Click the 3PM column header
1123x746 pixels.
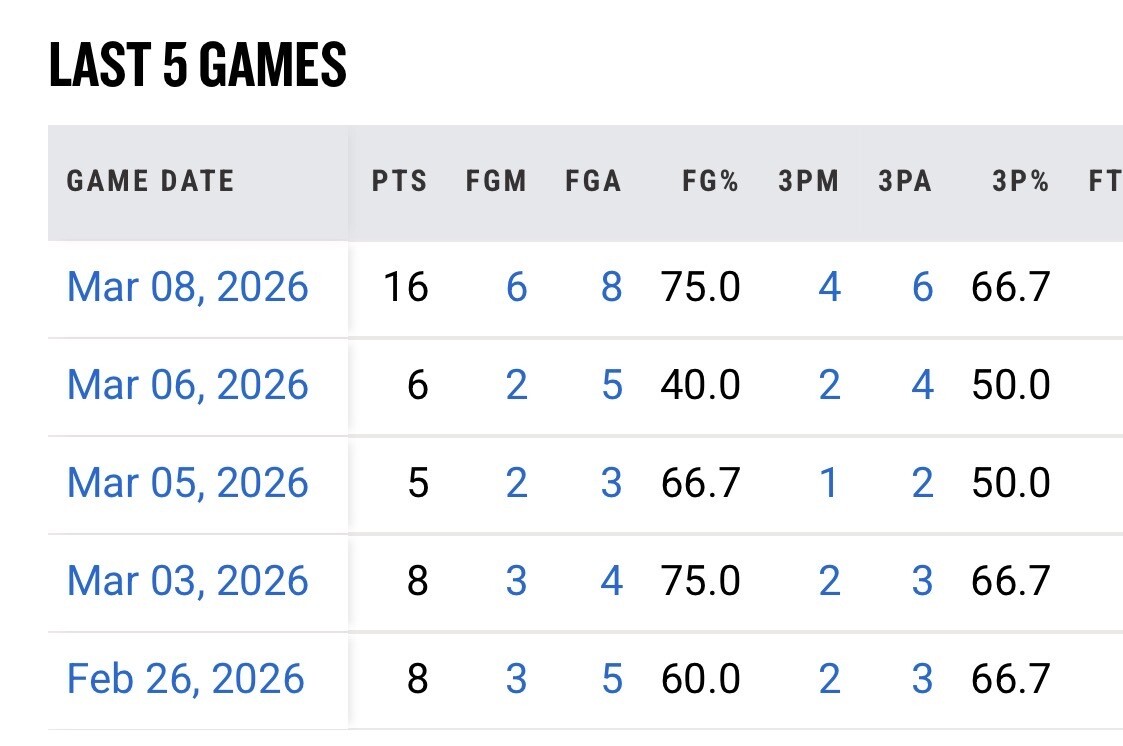tap(808, 182)
